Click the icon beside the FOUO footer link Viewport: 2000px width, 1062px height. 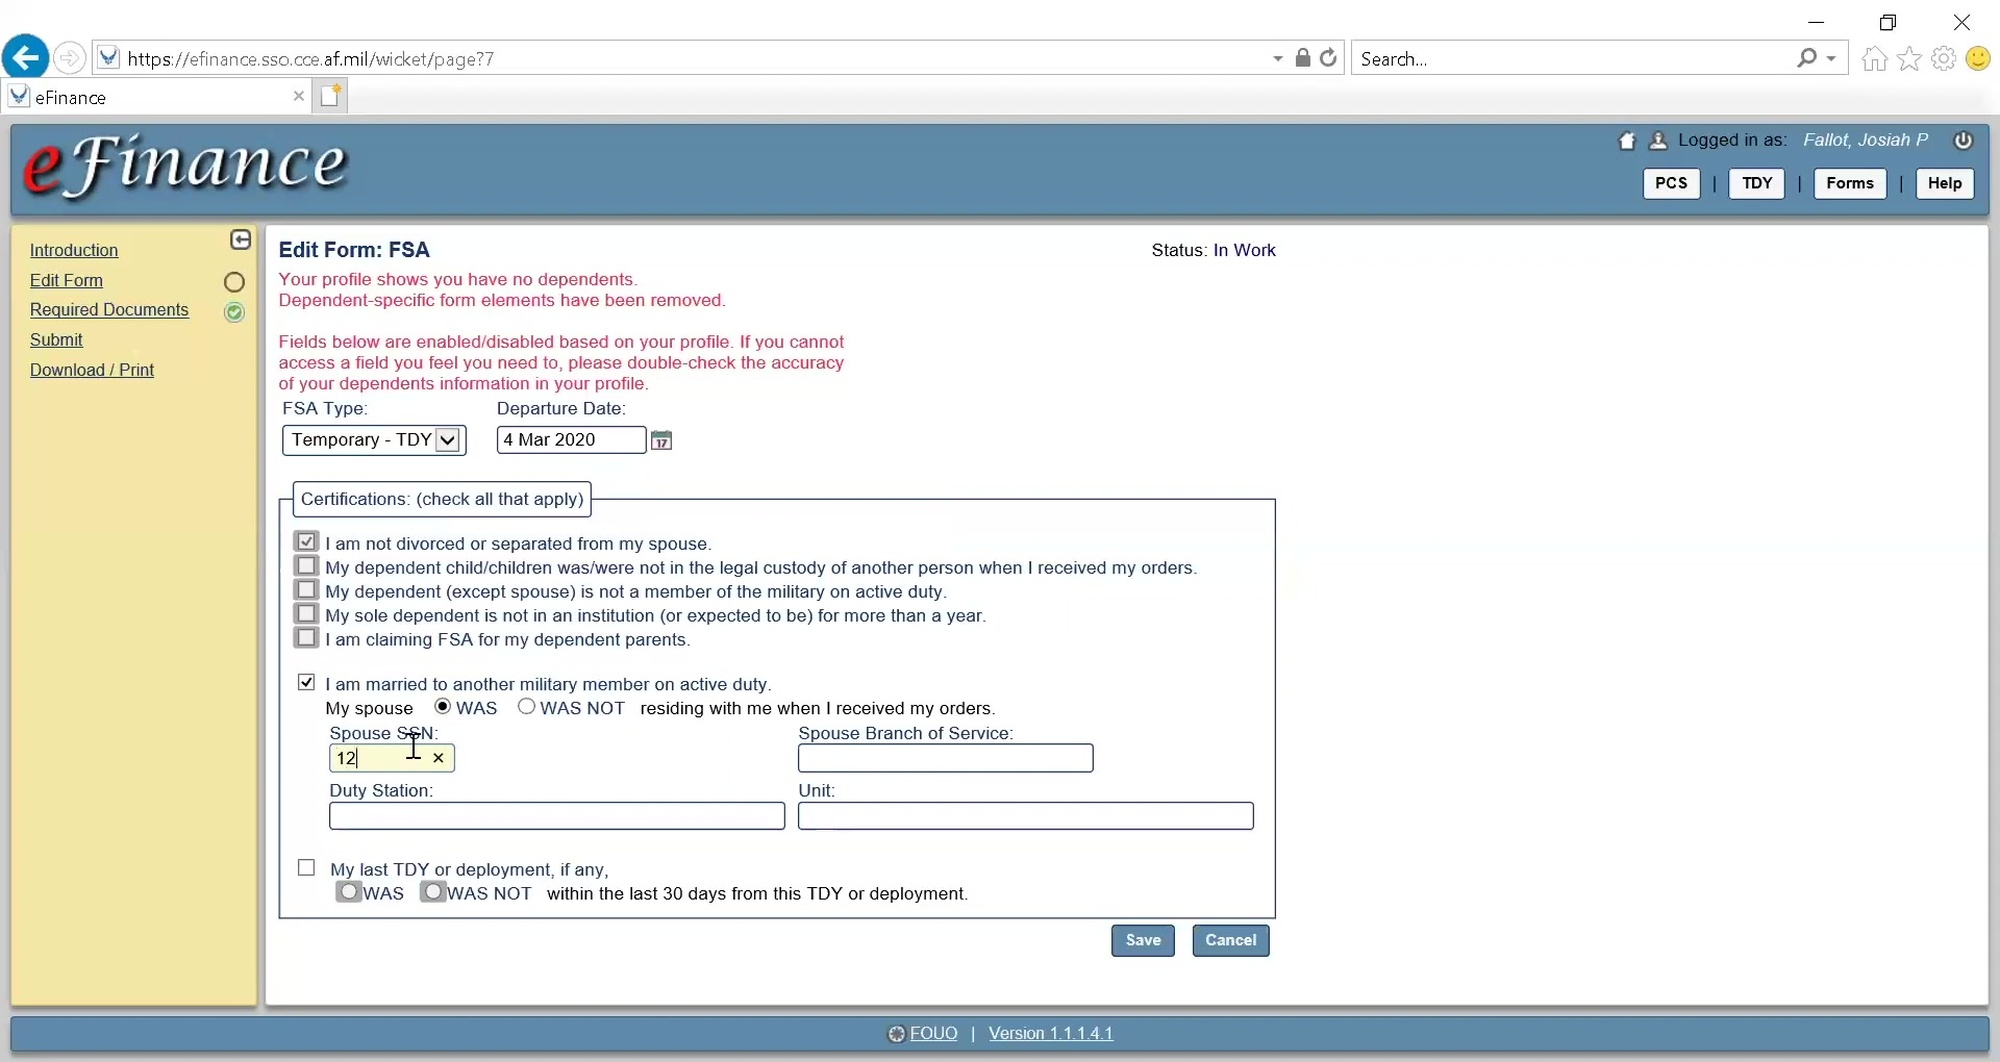click(x=896, y=1034)
